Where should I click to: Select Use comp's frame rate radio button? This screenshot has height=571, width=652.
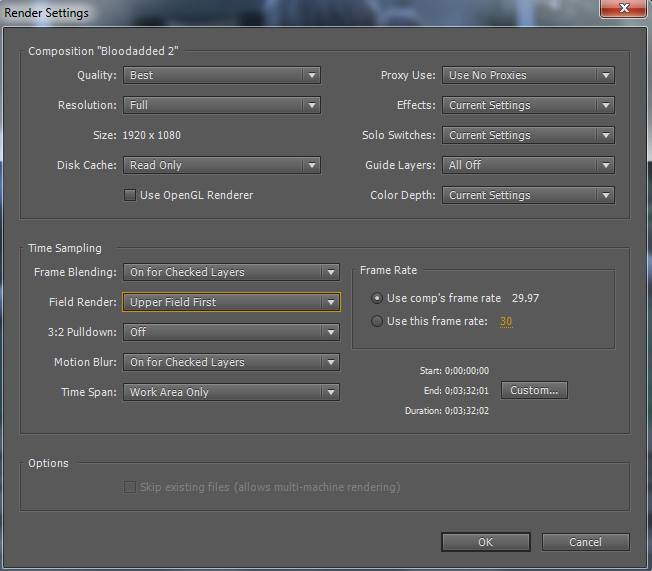tap(377, 298)
